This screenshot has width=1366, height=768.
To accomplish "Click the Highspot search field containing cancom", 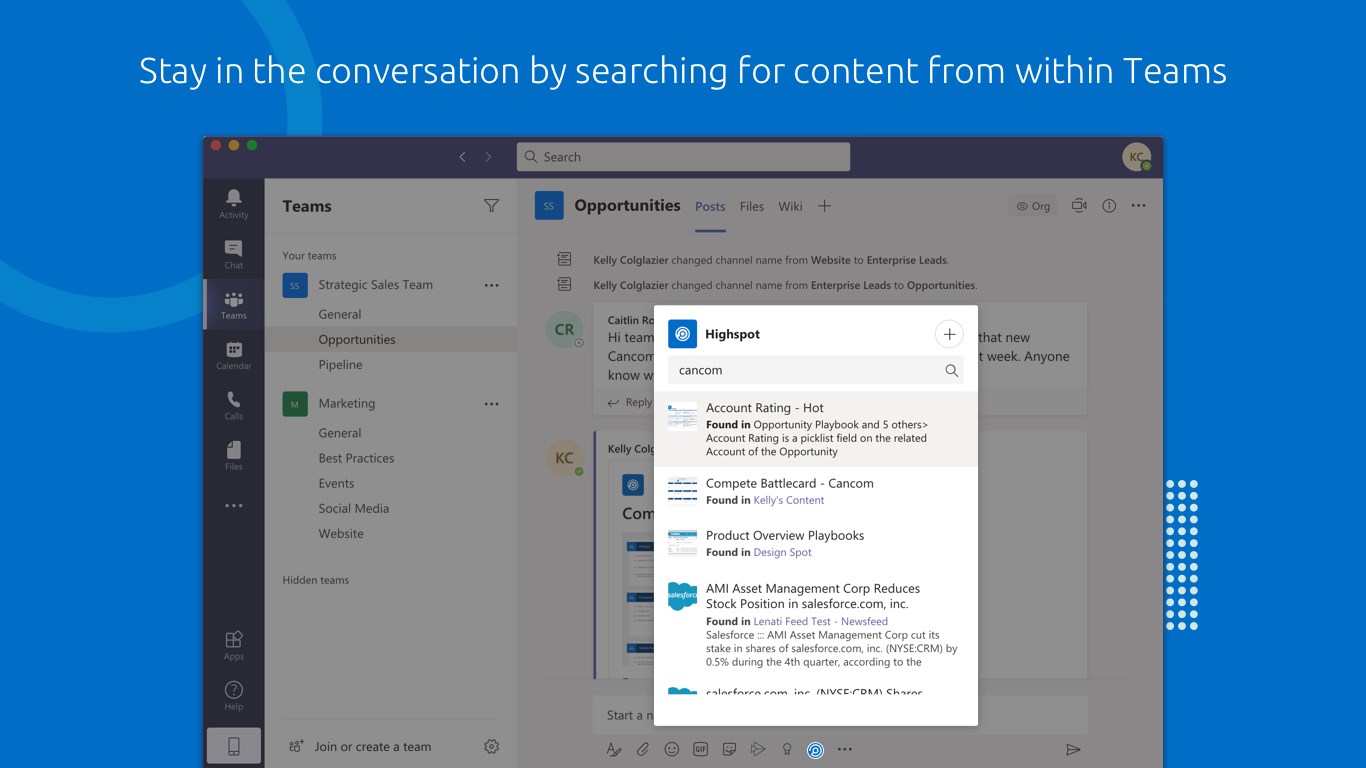I will pyautogui.click(x=815, y=370).
